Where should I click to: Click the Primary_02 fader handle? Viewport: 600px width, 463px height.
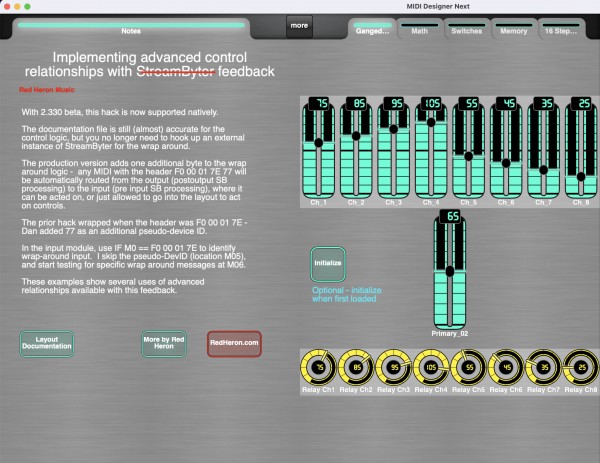click(x=450, y=271)
